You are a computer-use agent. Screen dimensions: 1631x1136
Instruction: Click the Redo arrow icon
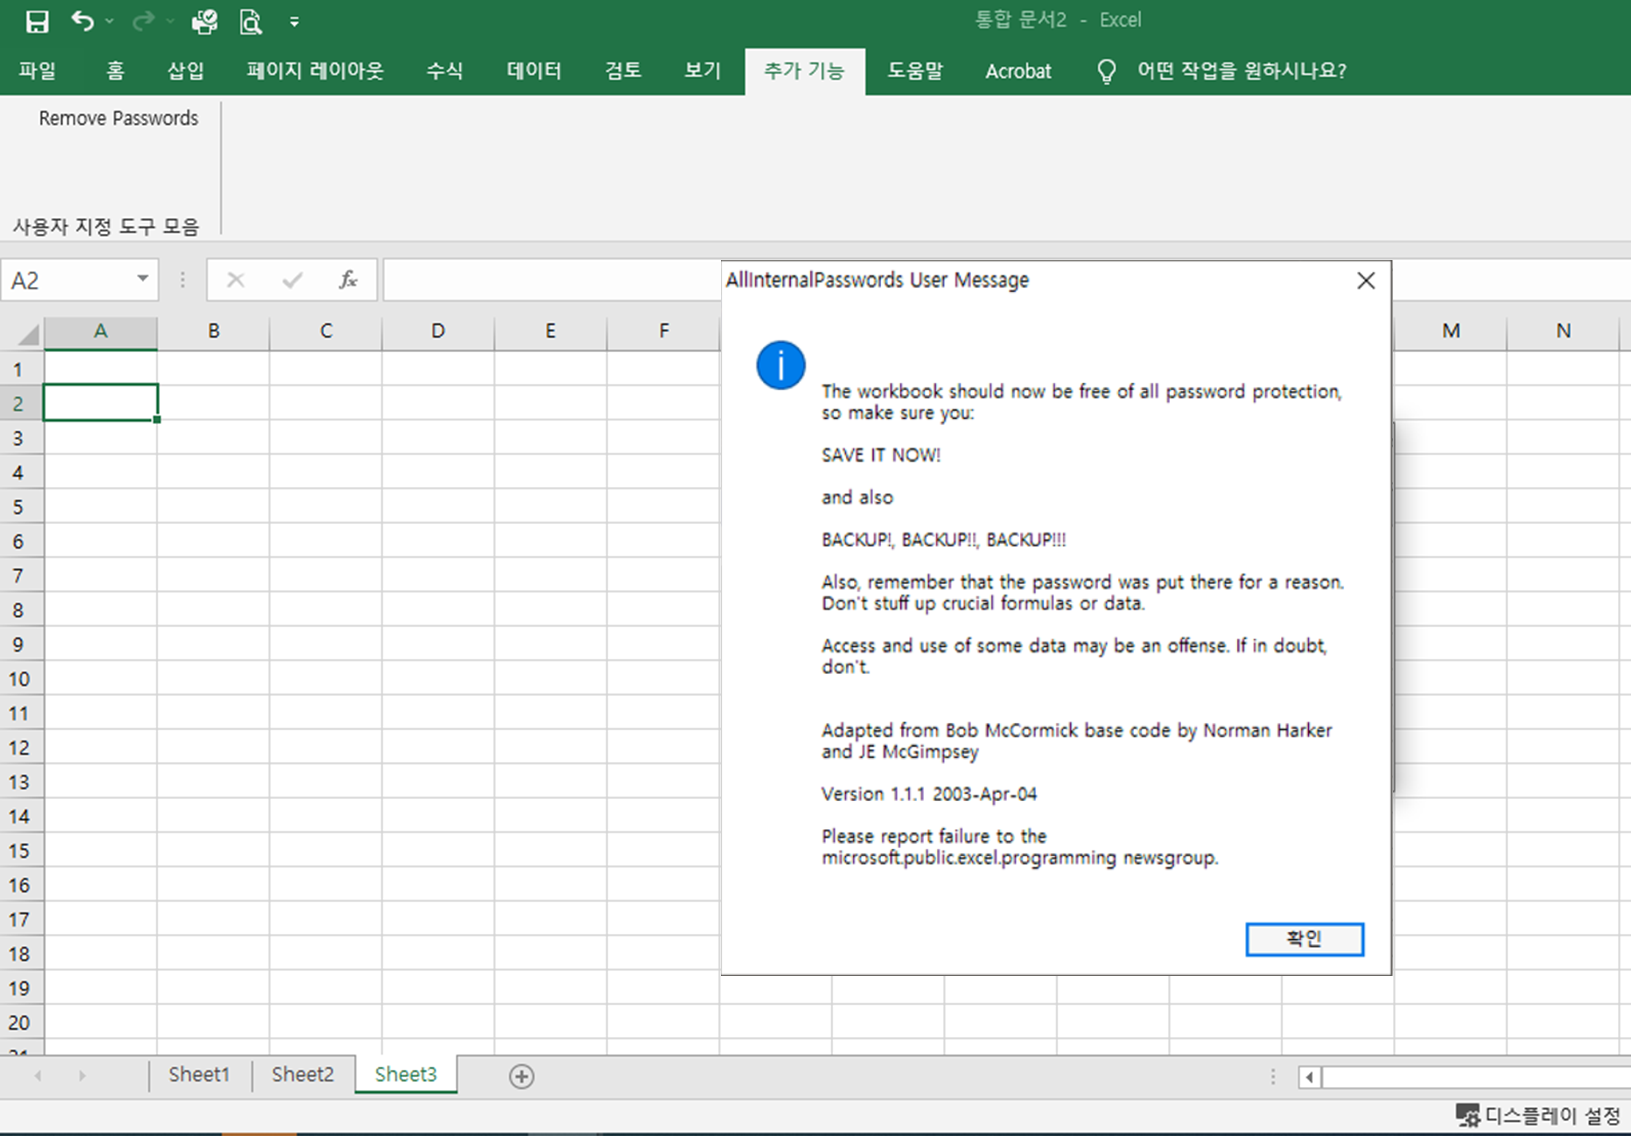[143, 21]
